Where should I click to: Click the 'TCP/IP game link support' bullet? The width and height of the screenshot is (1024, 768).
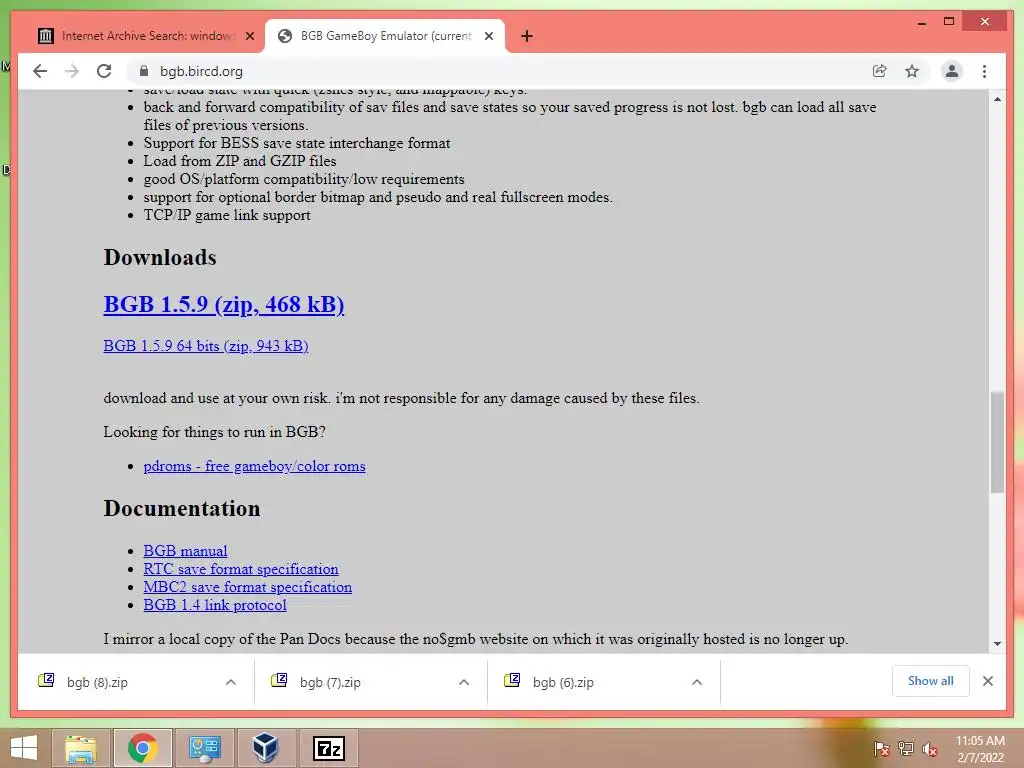(227, 215)
